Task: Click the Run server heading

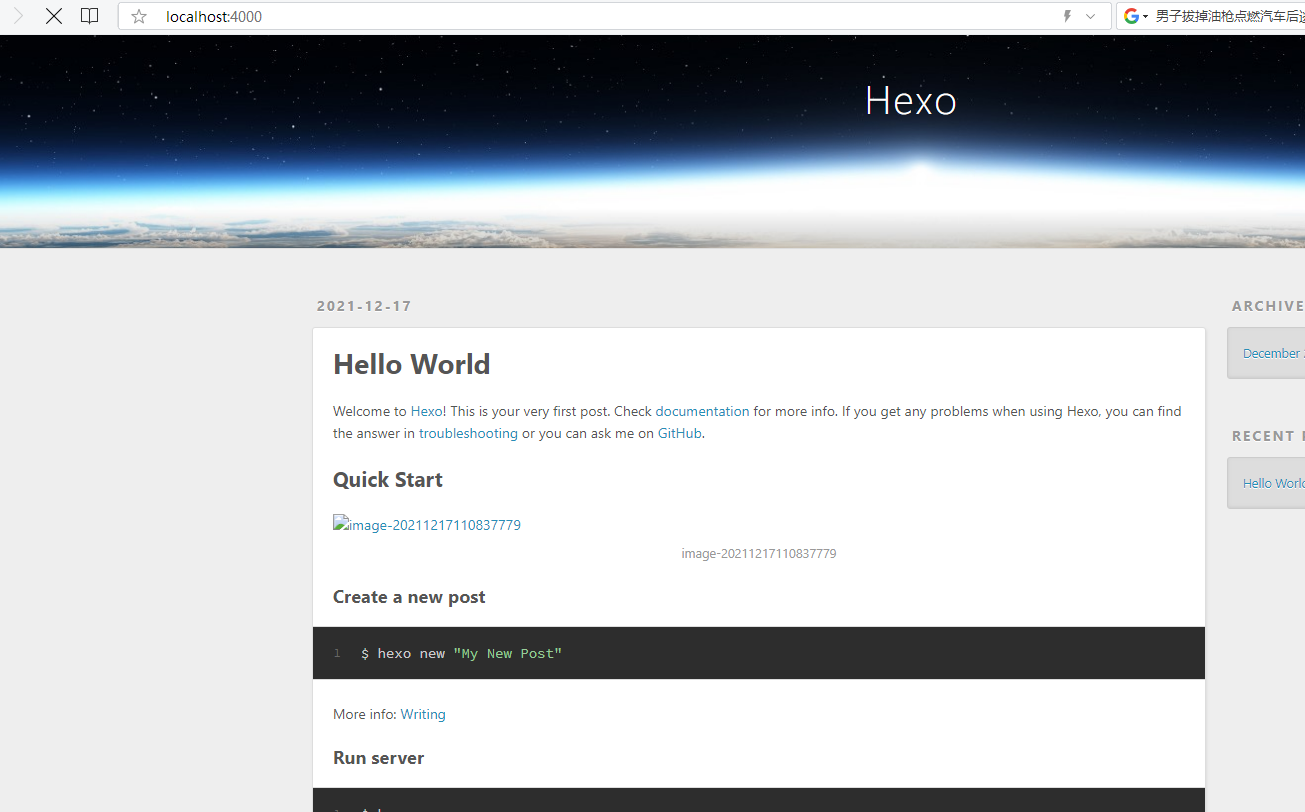Action: [378, 758]
